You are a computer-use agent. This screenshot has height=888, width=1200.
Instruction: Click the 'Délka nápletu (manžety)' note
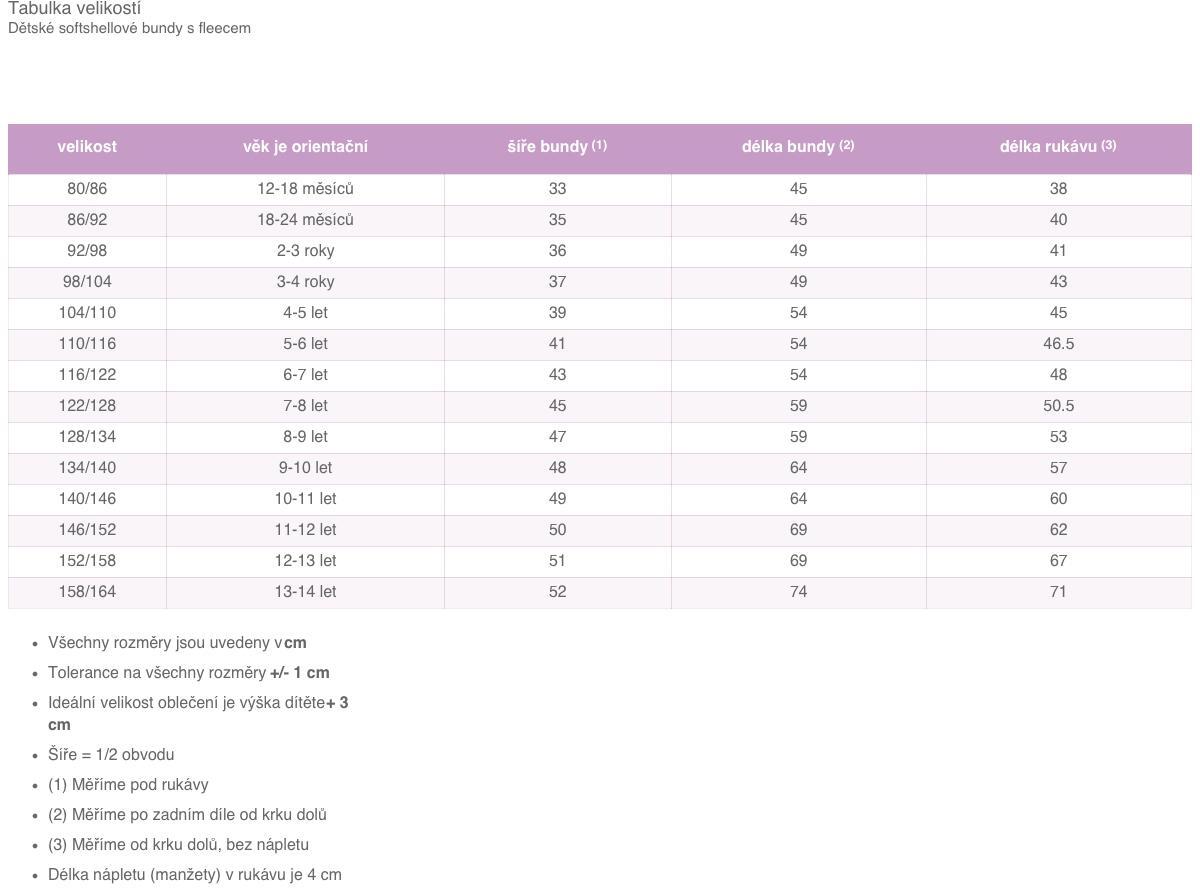click(195, 875)
